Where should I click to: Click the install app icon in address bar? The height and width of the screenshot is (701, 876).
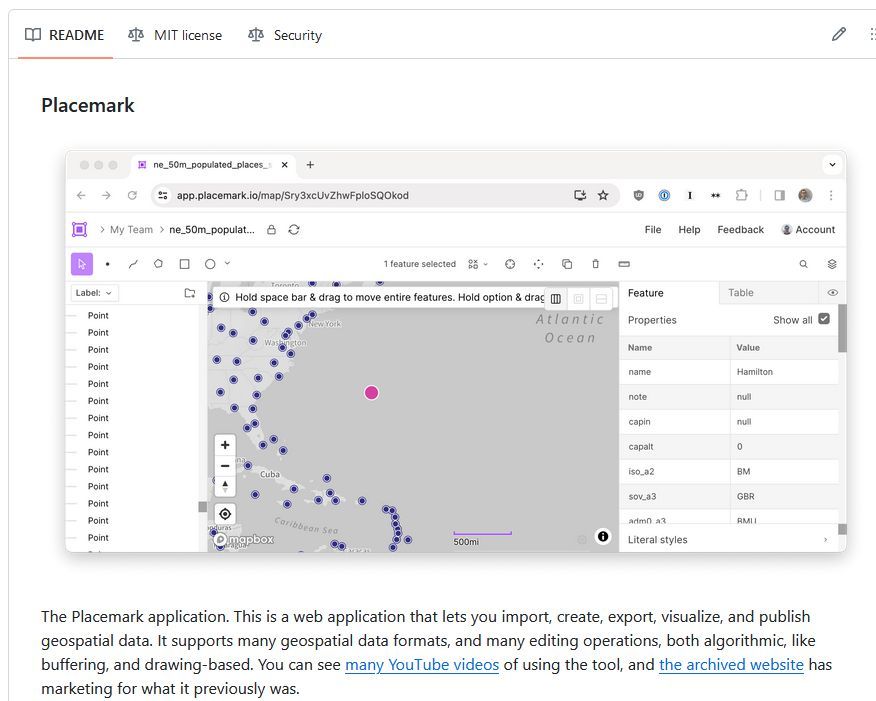pyautogui.click(x=580, y=195)
